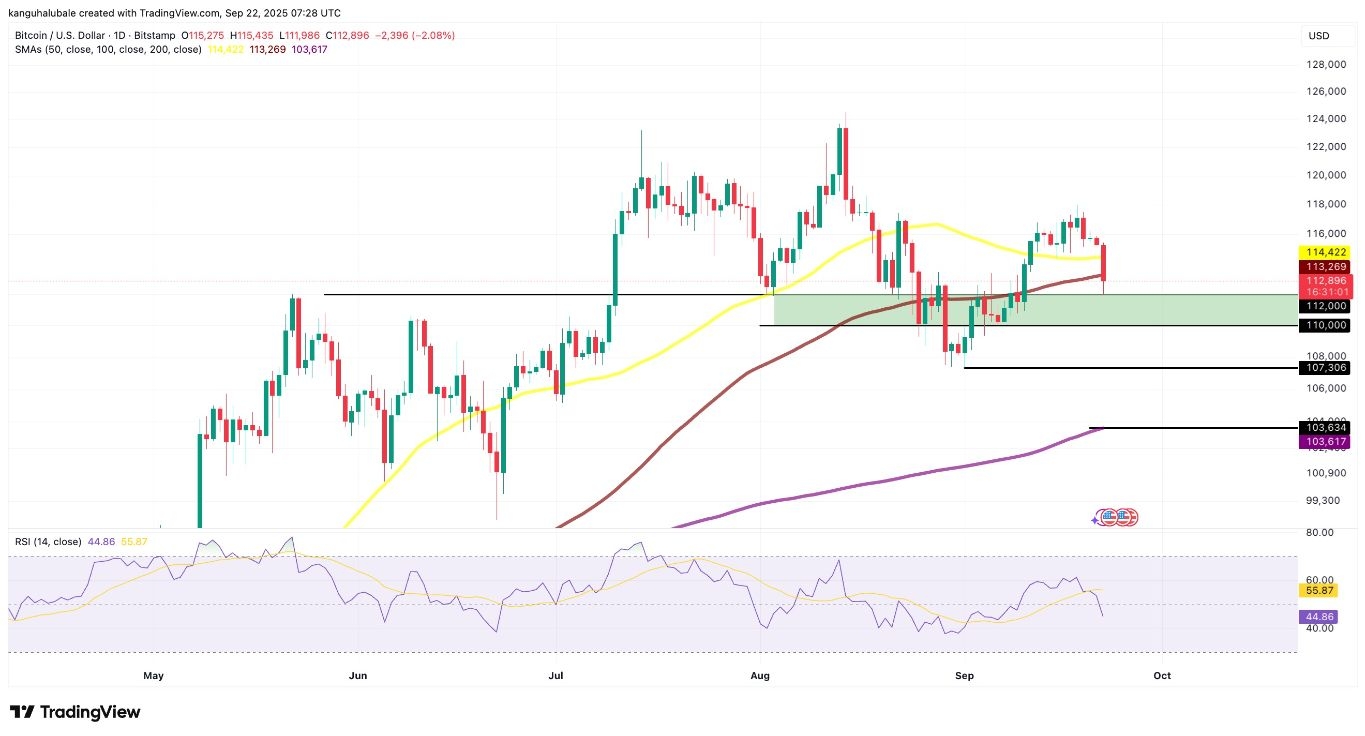This screenshot has width=1365, height=736.
Task: Click the rightmost flag event bubble
Action: (x=1133, y=517)
